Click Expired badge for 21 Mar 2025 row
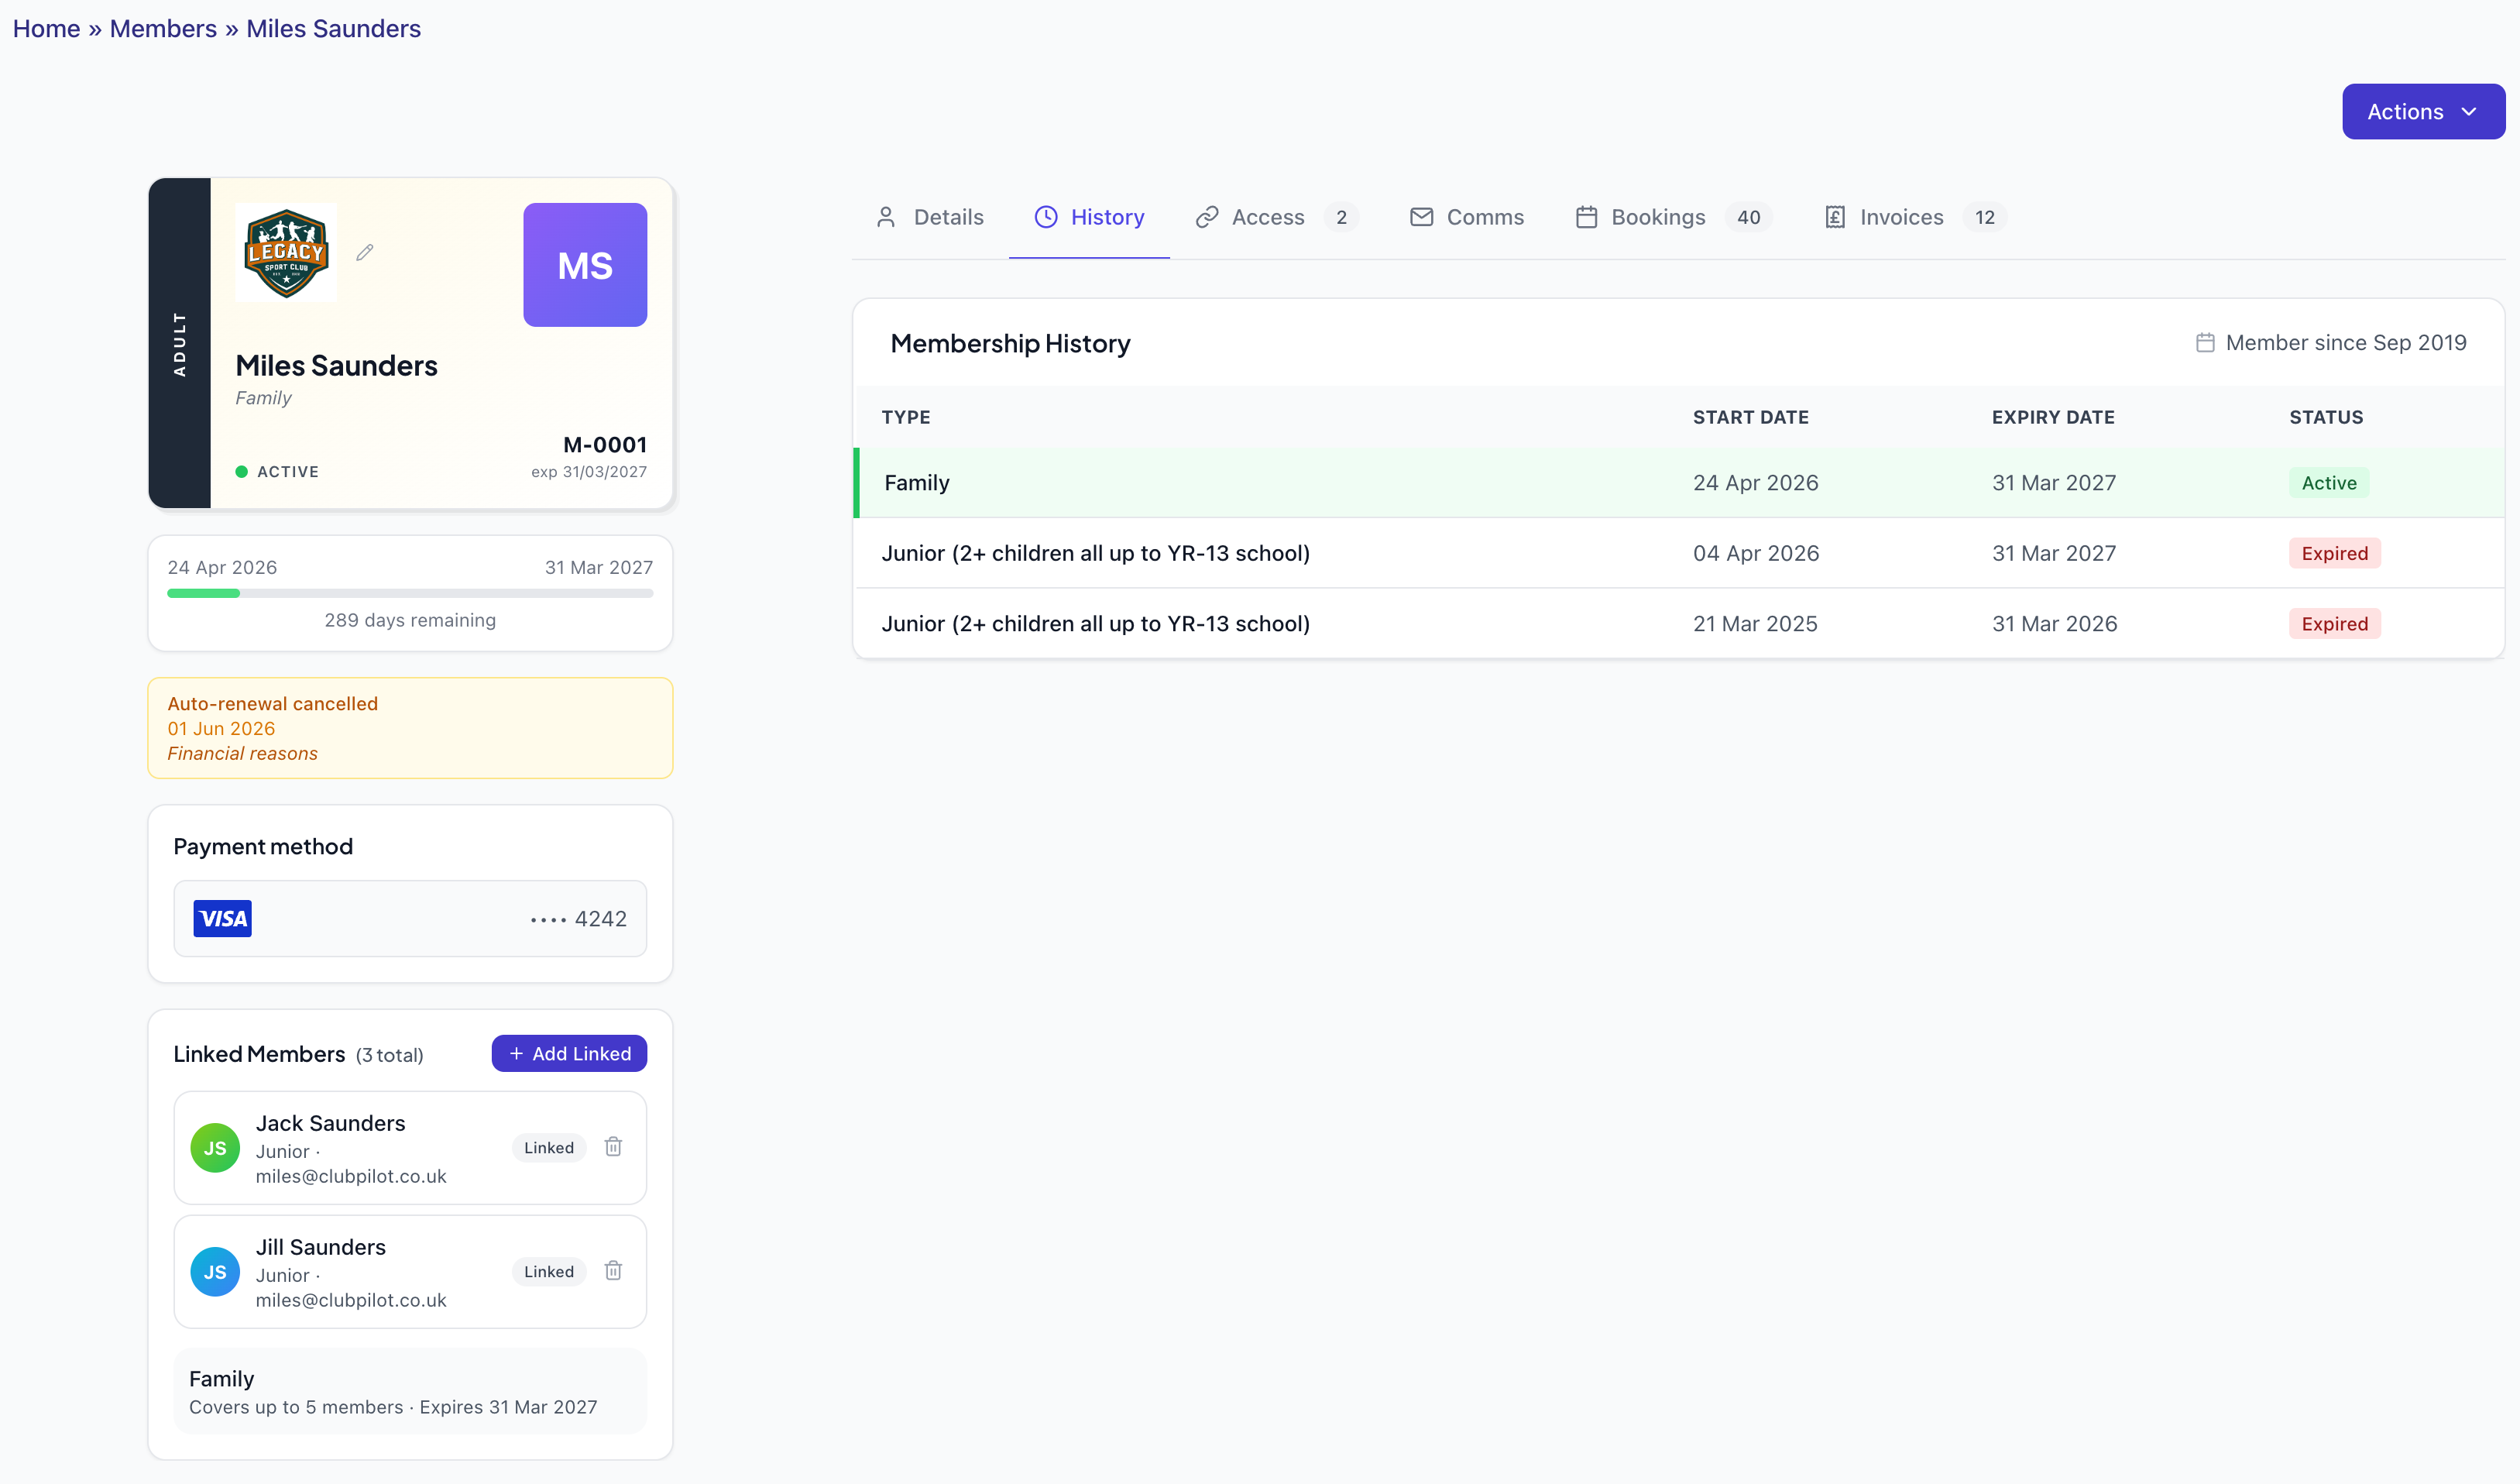2520x1484 pixels. click(2335, 623)
